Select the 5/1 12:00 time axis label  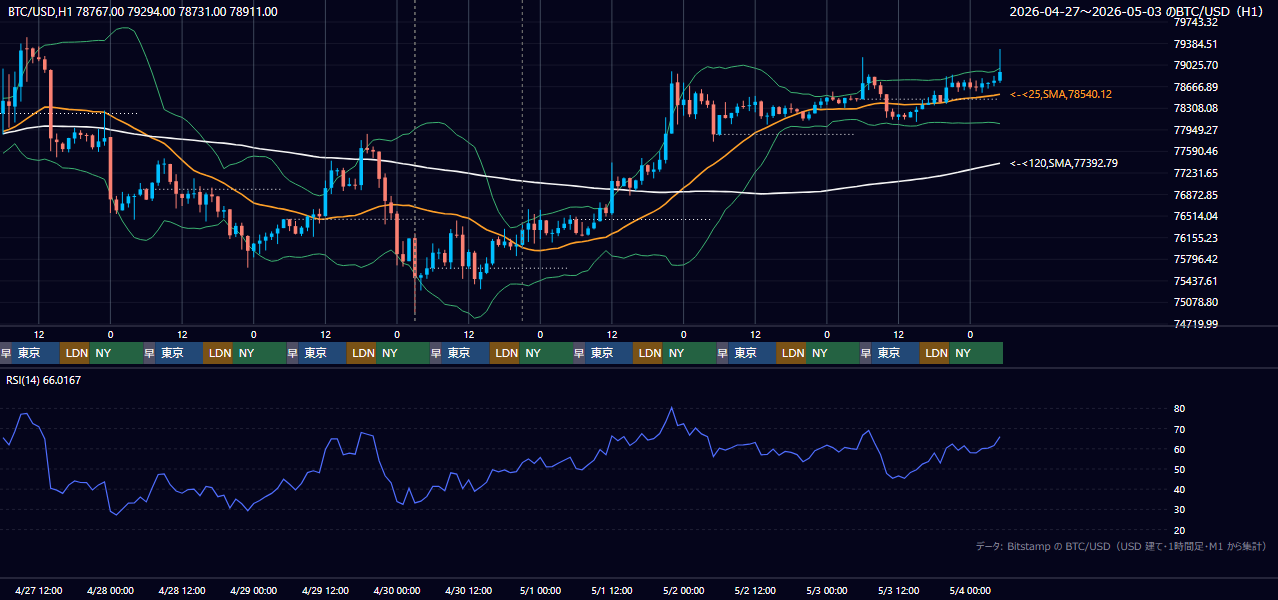(x=612, y=590)
